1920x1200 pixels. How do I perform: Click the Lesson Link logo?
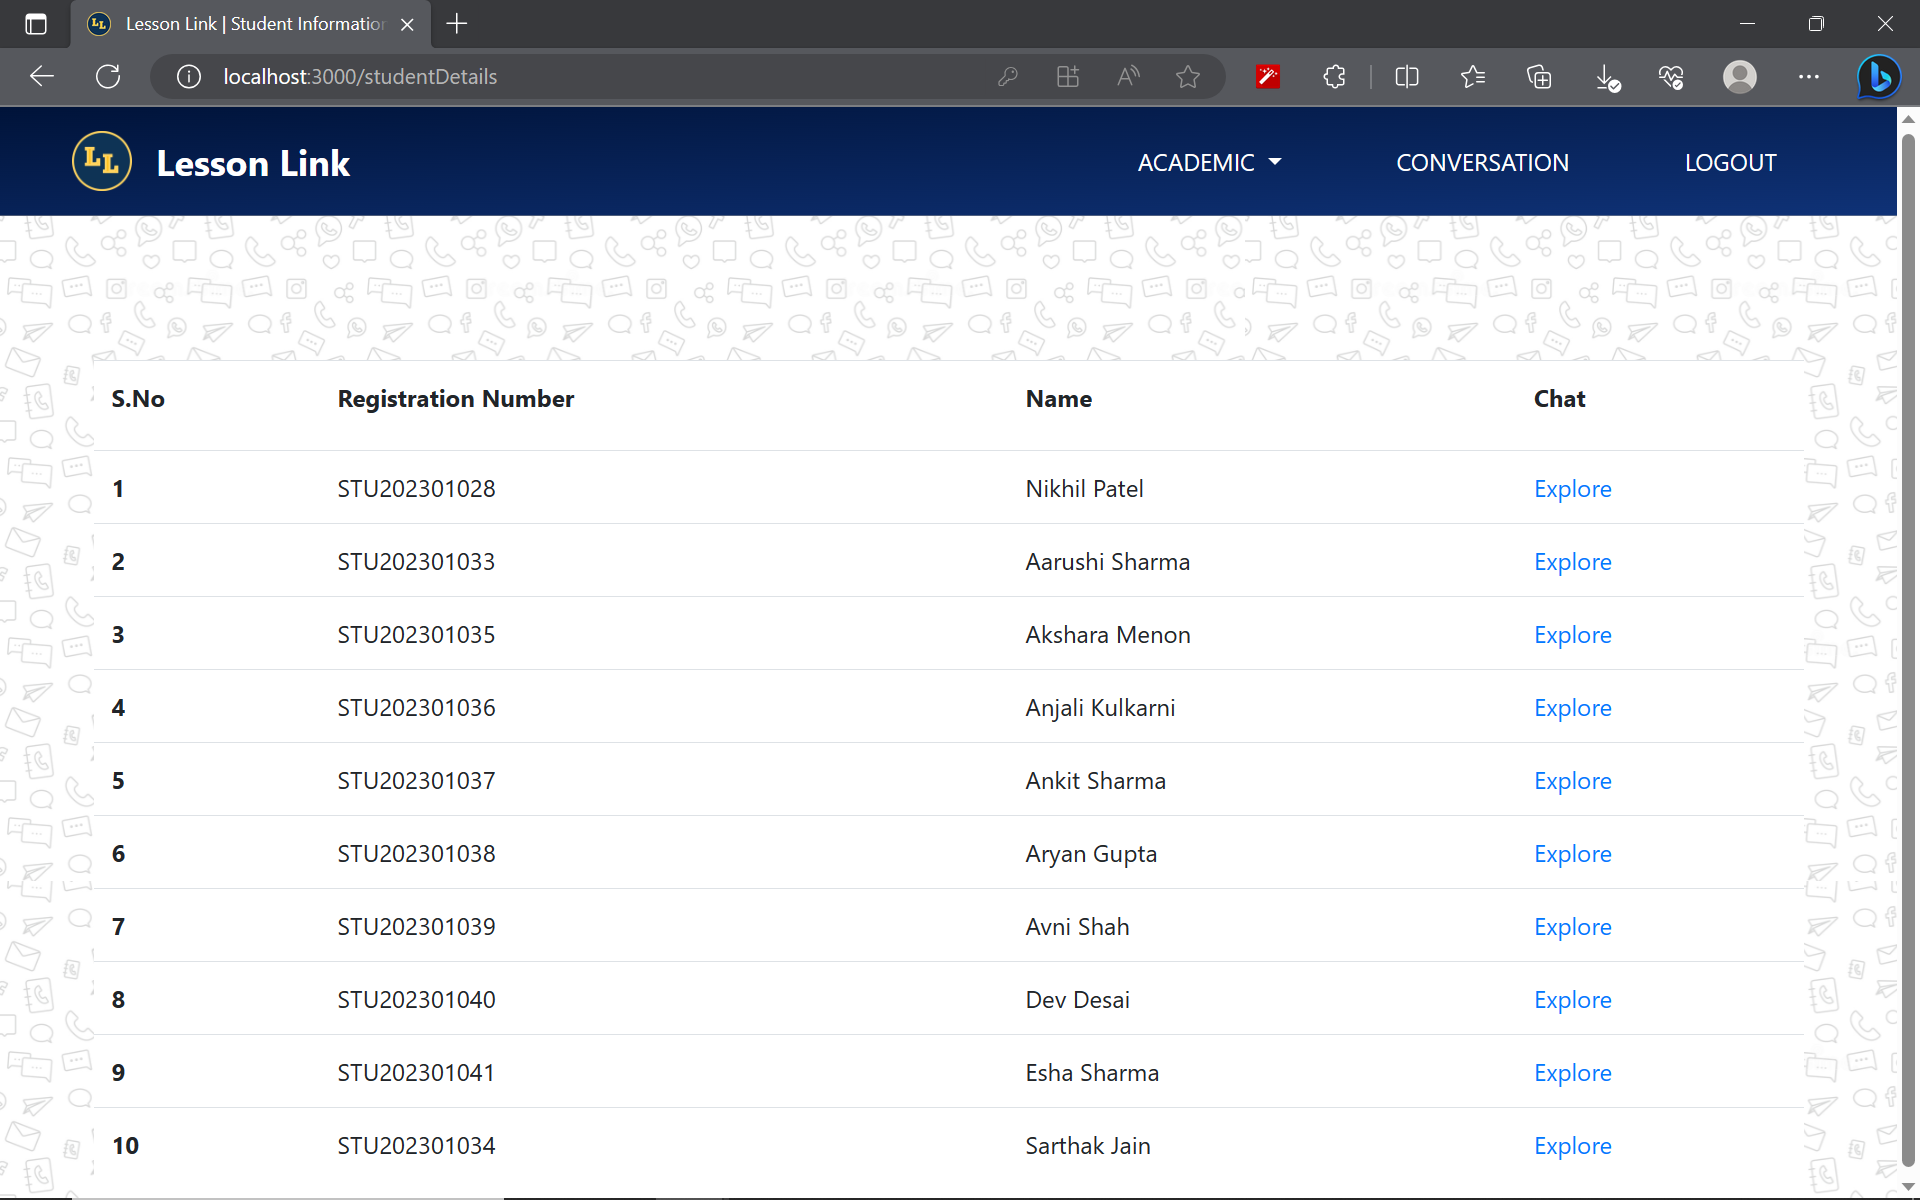click(x=101, y=160)
